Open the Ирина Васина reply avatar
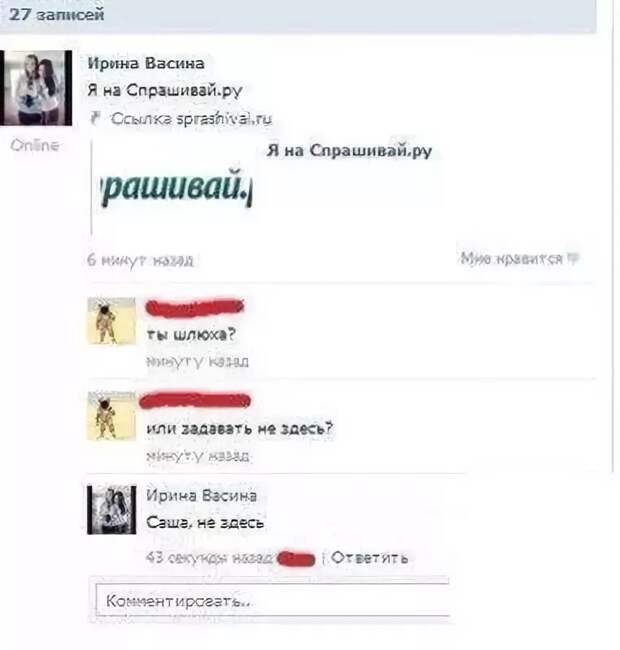Viewport: 620px width, 650px height. (111, 509)
